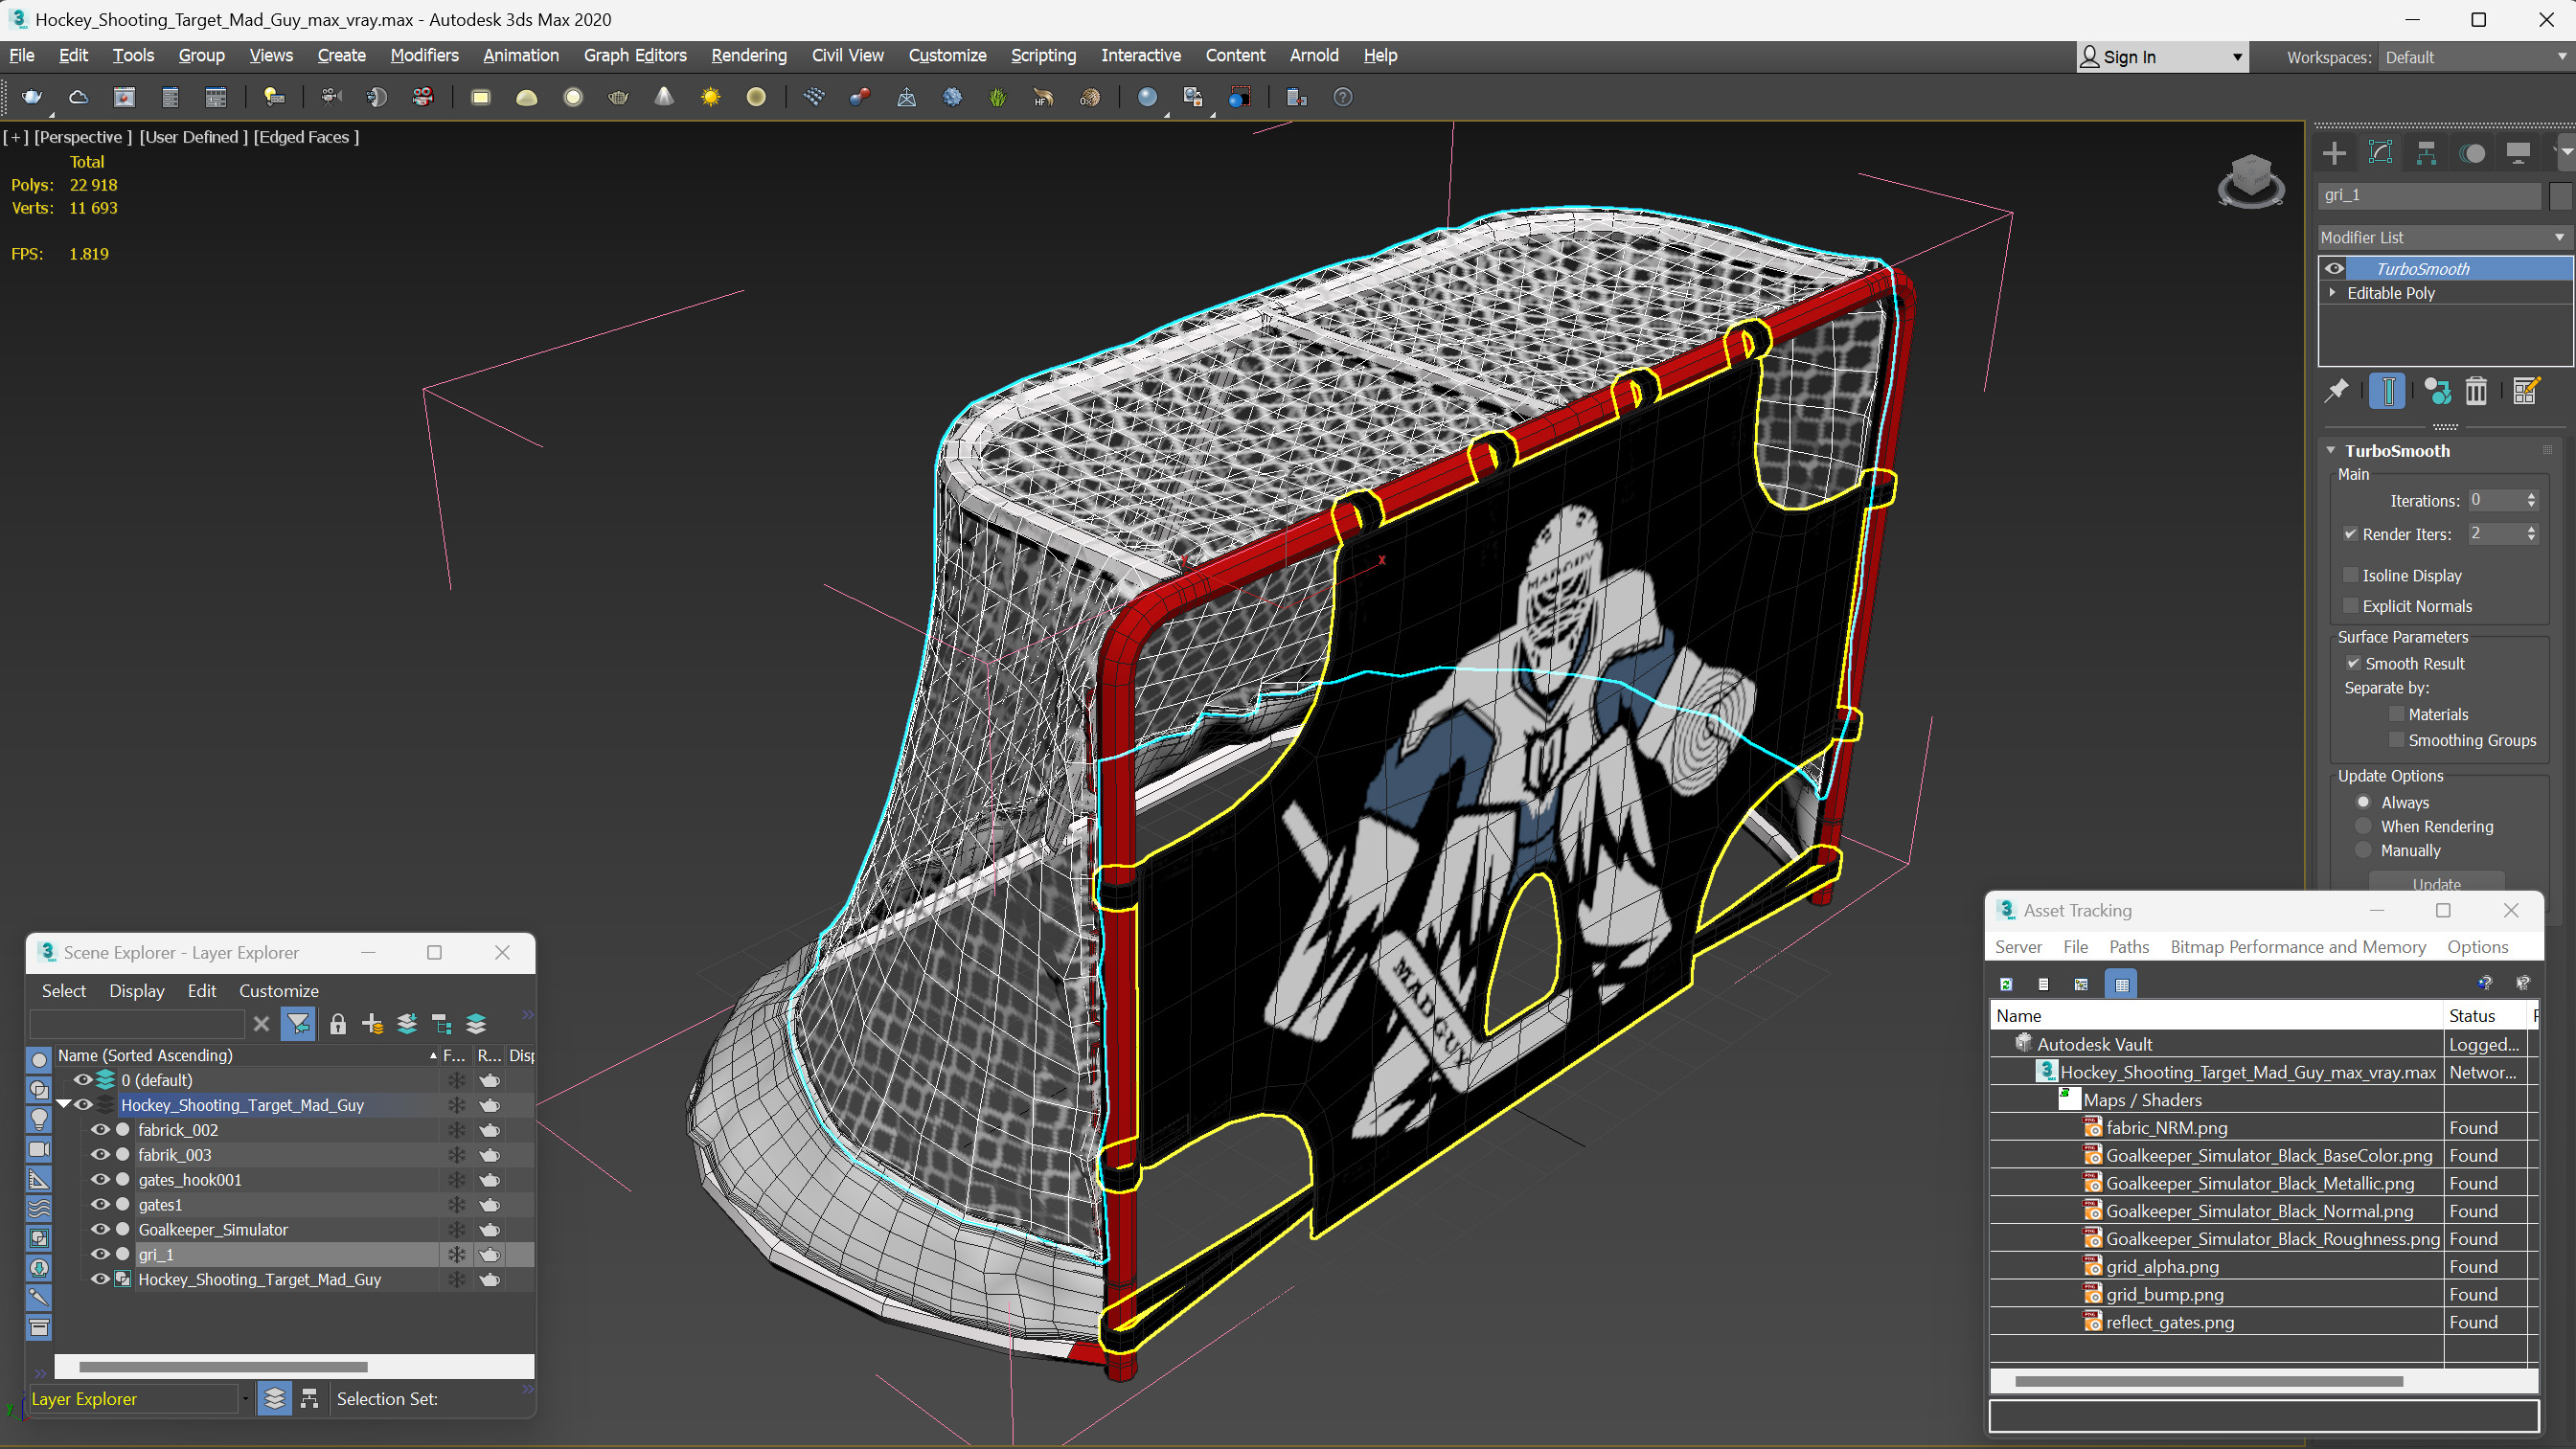Open the Display panel tab icon

pyautogui.click(x=2518, y=153)
